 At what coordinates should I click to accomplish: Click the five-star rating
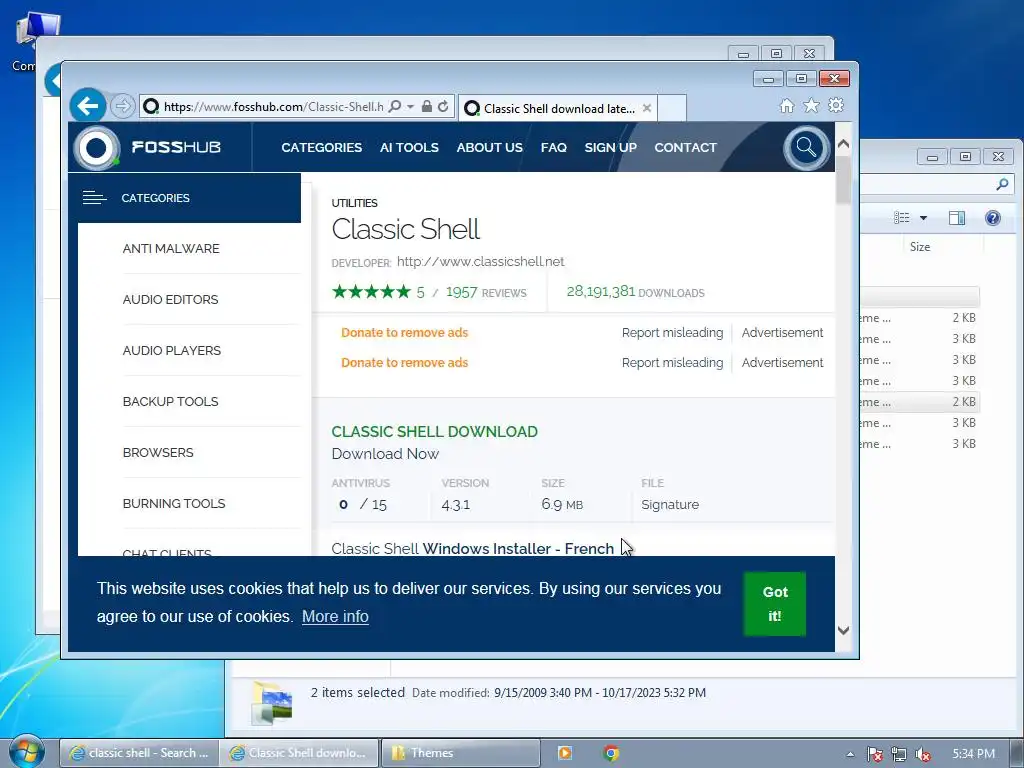click(371, 292)
